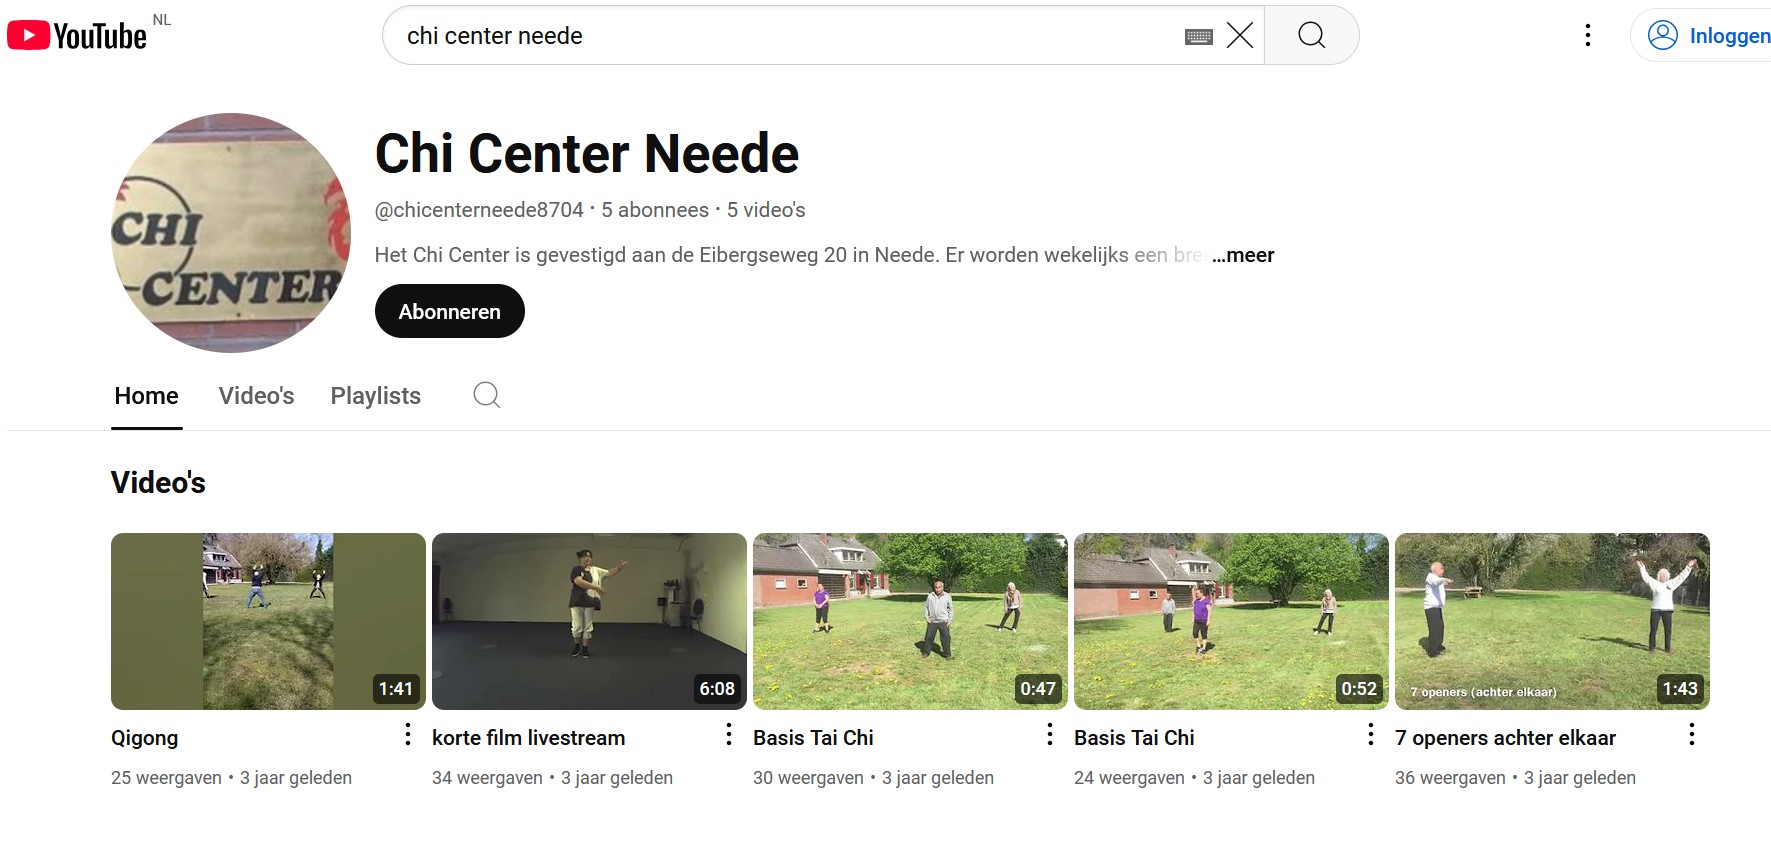Click the magnifying glass search button
Image resolution: width=1771 pixels, height=855 pixels.
coord(1311,36)
